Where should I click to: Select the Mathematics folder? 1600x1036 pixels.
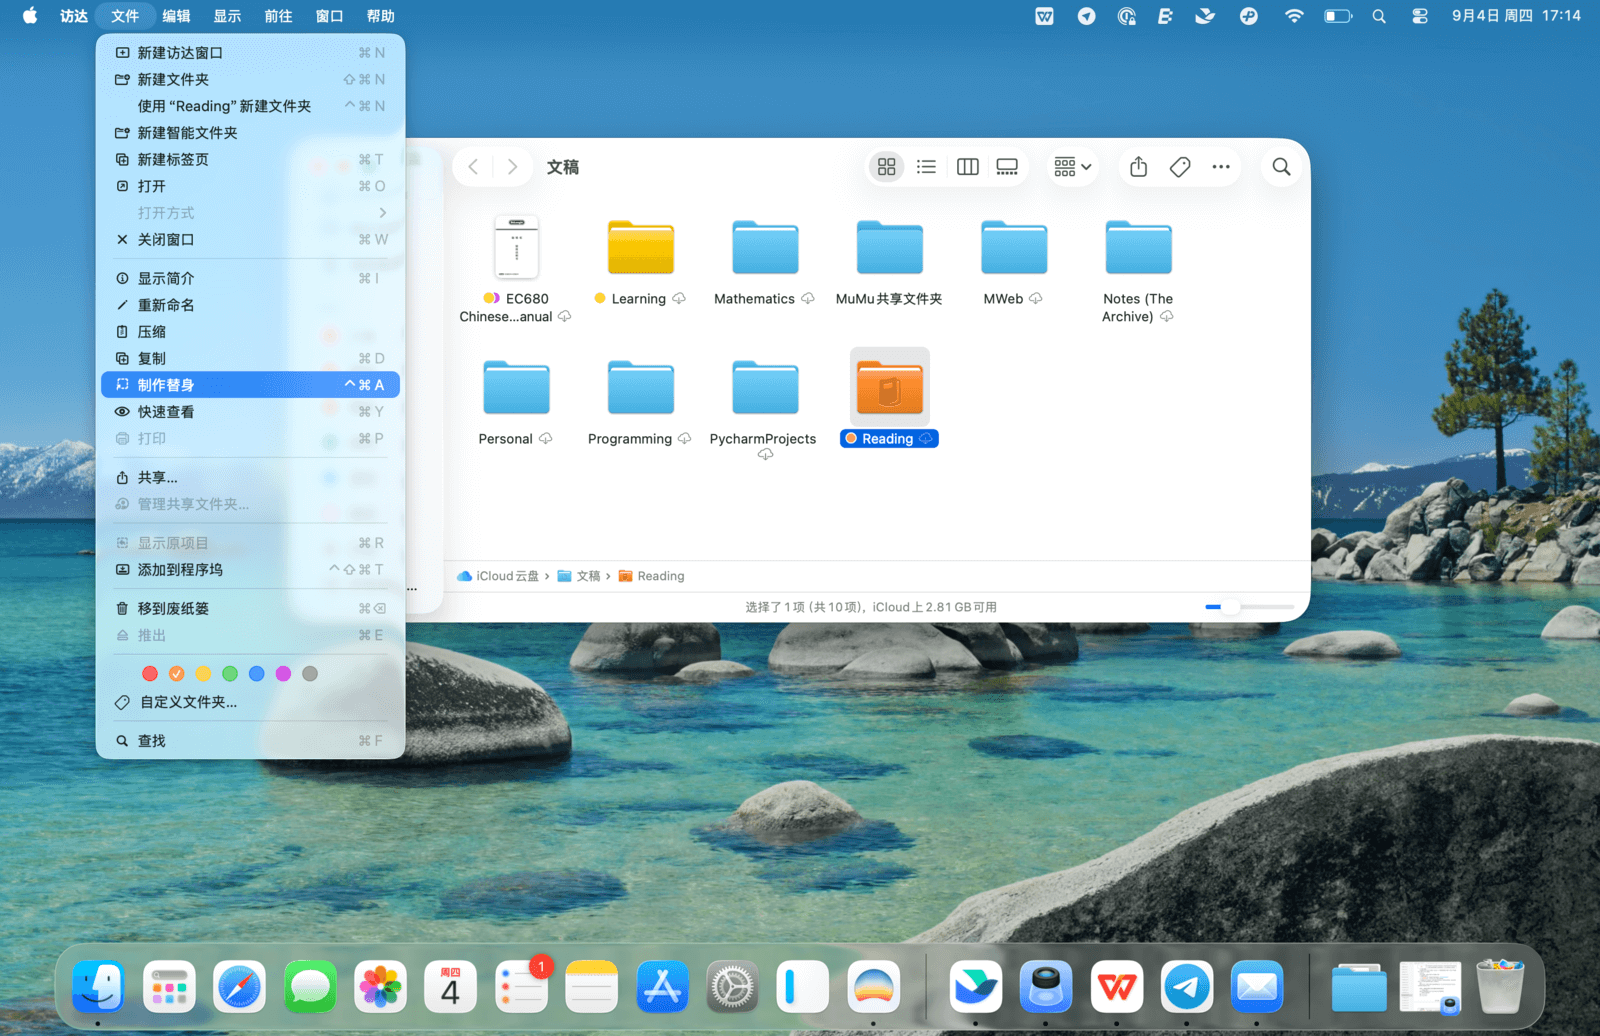click(765, 249)
